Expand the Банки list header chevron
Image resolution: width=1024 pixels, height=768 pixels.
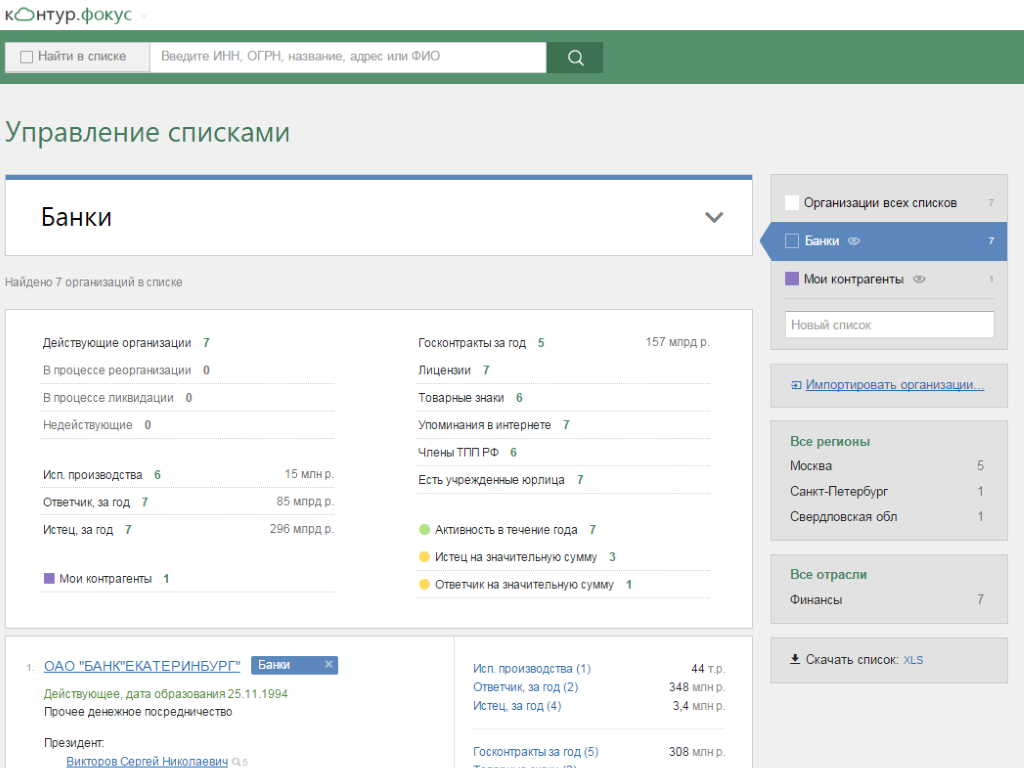[x=713, y=217]
